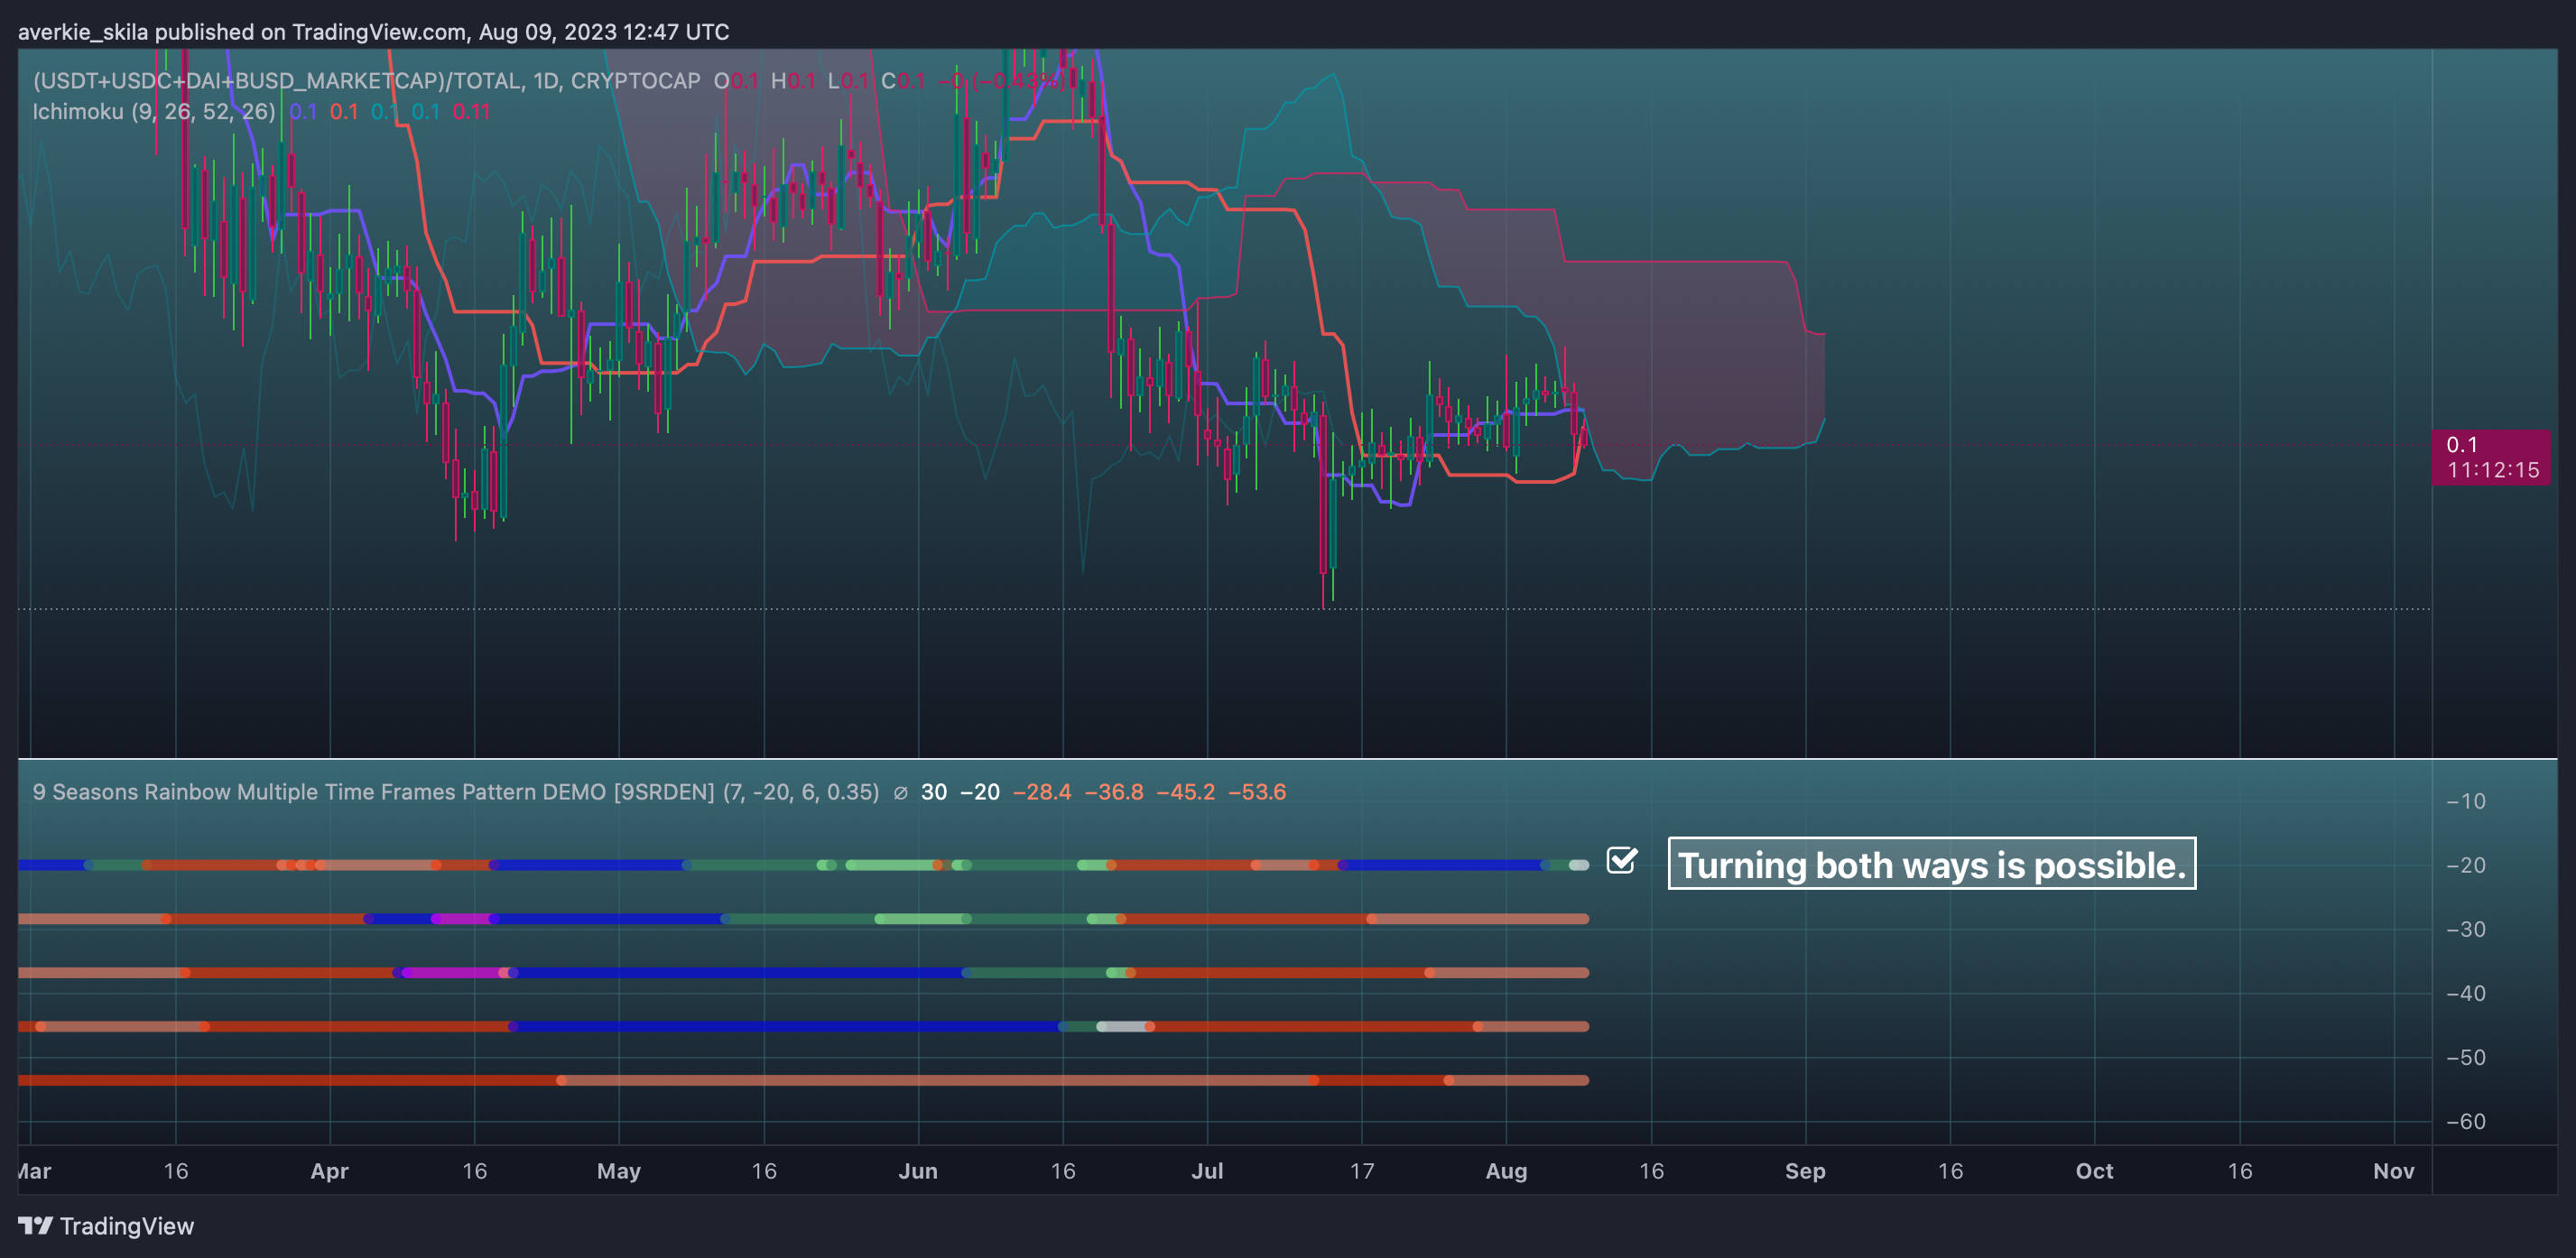Click the Sep label on time axis
2576x1258 pixels.
1805,1170
